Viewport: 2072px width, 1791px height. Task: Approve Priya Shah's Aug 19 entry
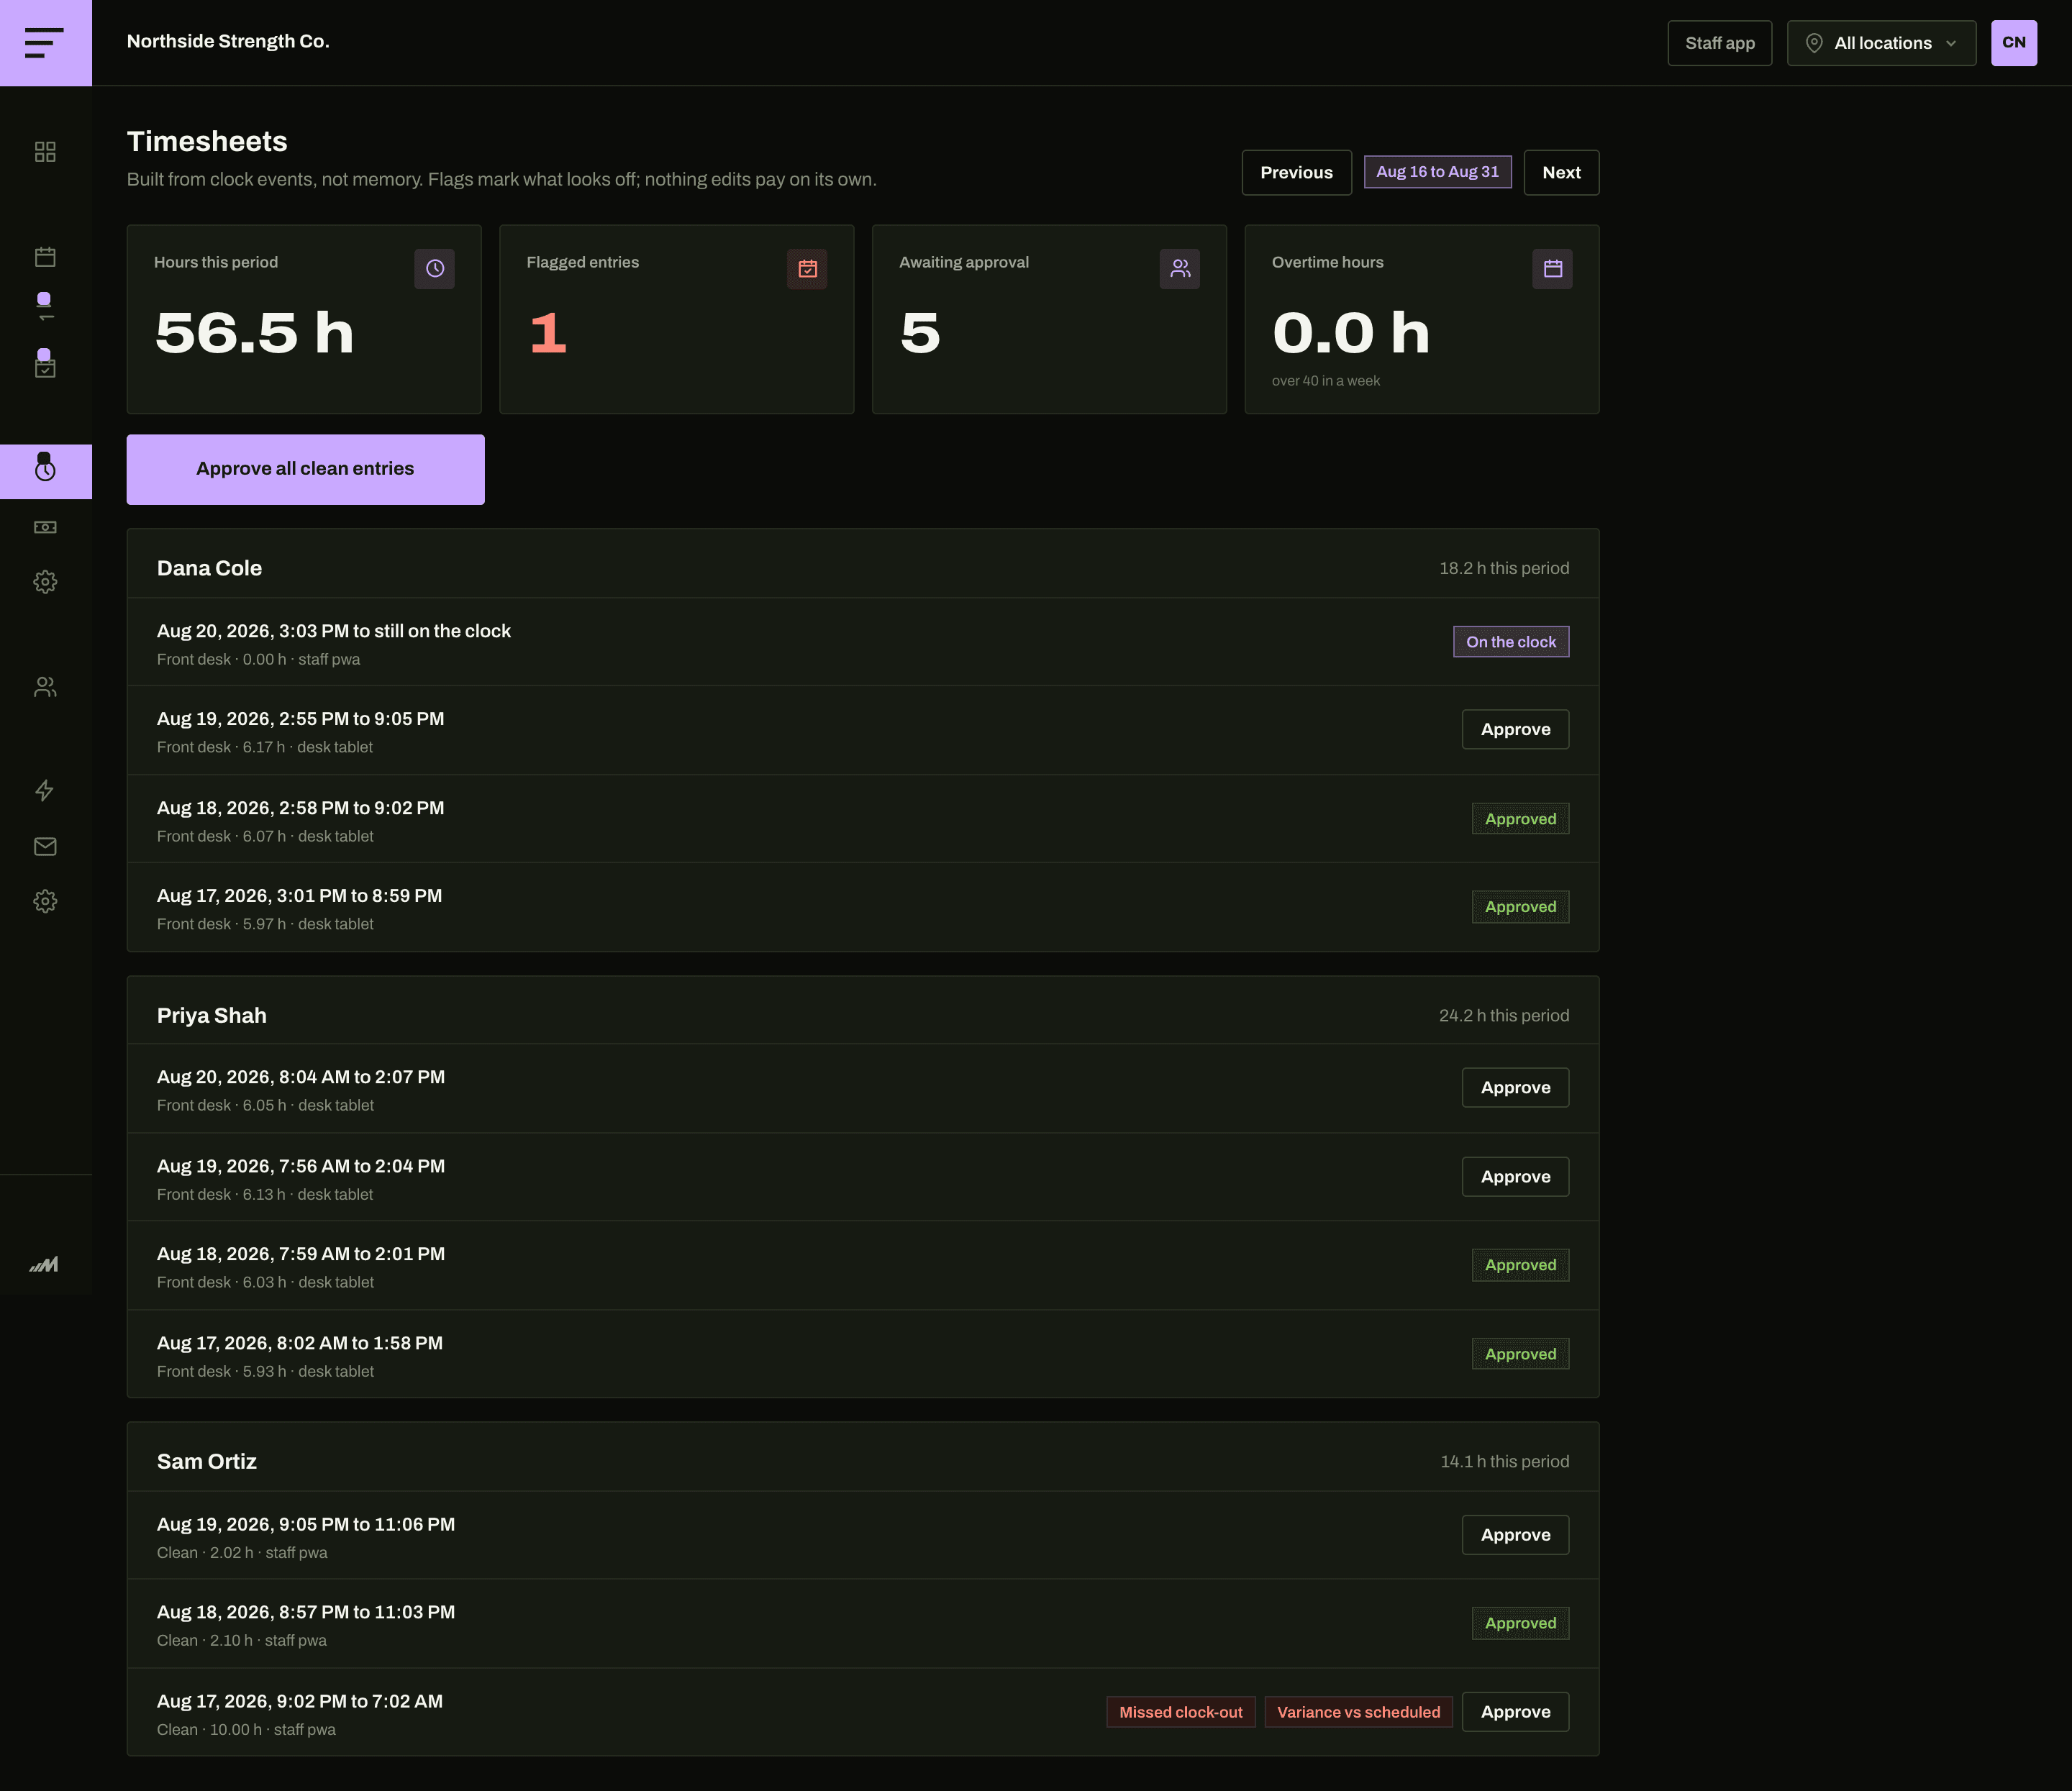(1515, 1177)
